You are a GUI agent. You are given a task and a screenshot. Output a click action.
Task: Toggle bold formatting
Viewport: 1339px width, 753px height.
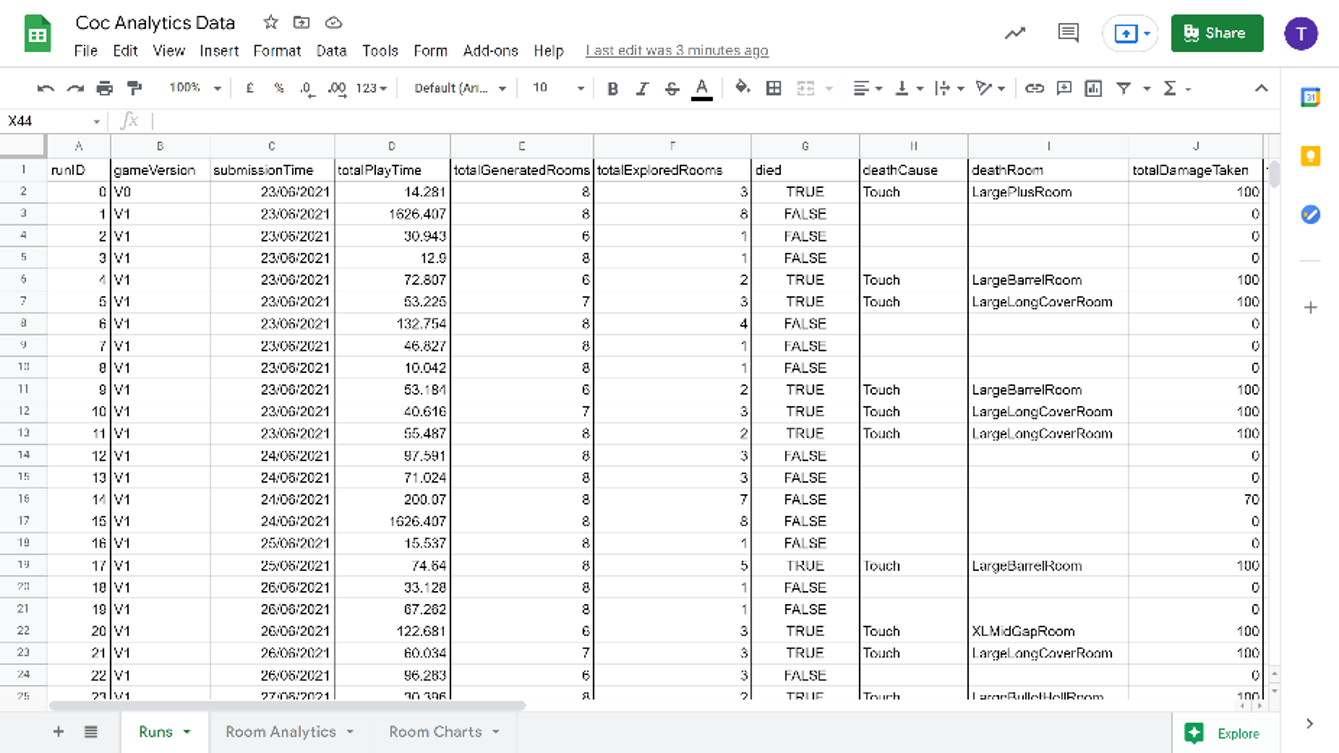pos(612,88)
